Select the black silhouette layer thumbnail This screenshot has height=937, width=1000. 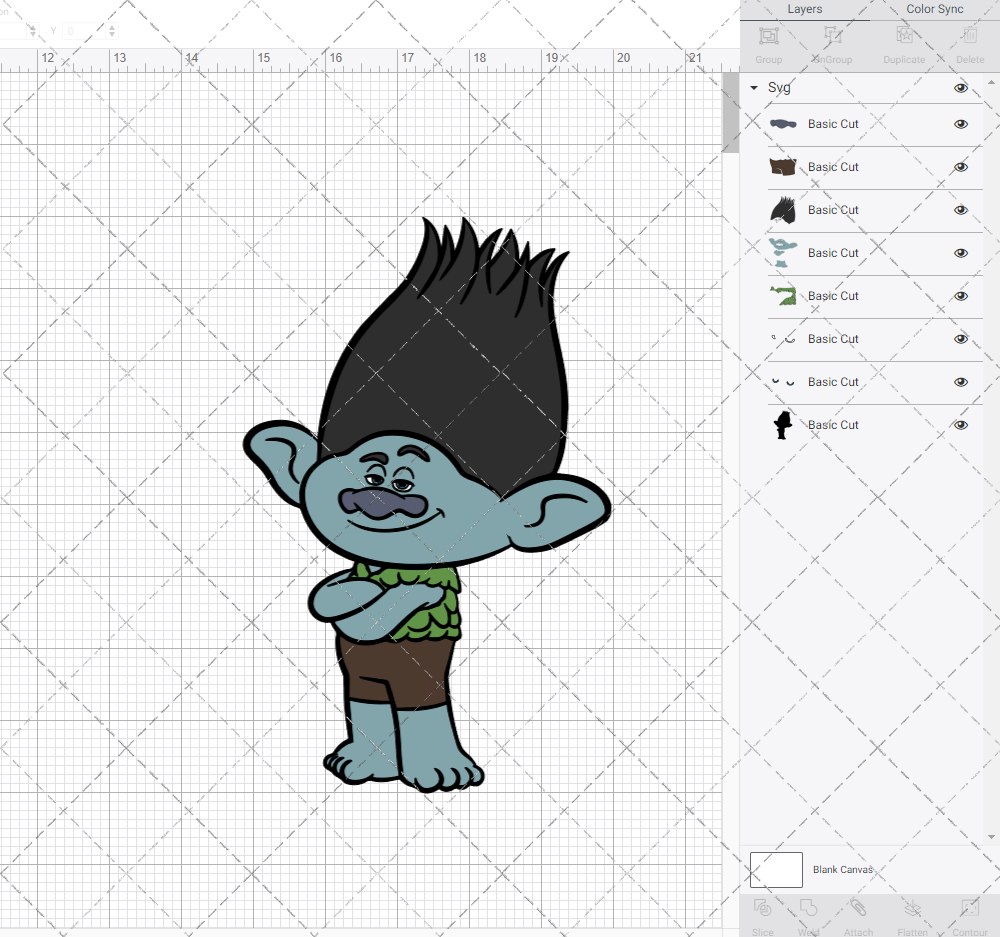pyautogui.click(x=783, y=425)
